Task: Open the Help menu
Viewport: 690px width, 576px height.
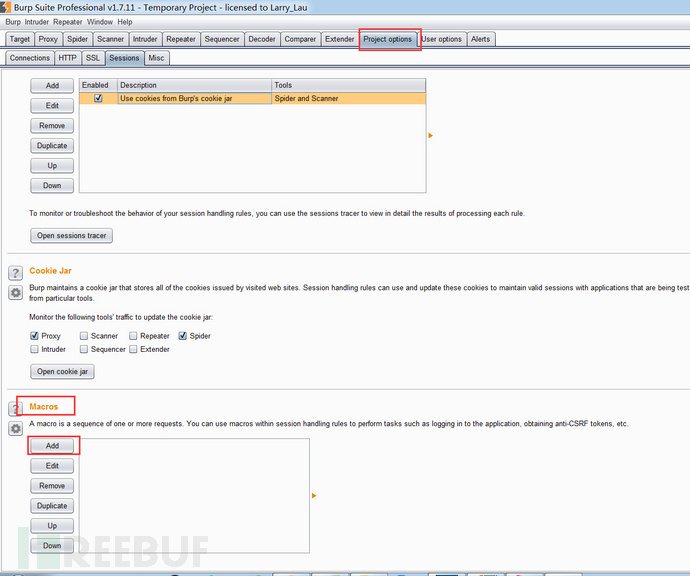Action: point(125,22)
